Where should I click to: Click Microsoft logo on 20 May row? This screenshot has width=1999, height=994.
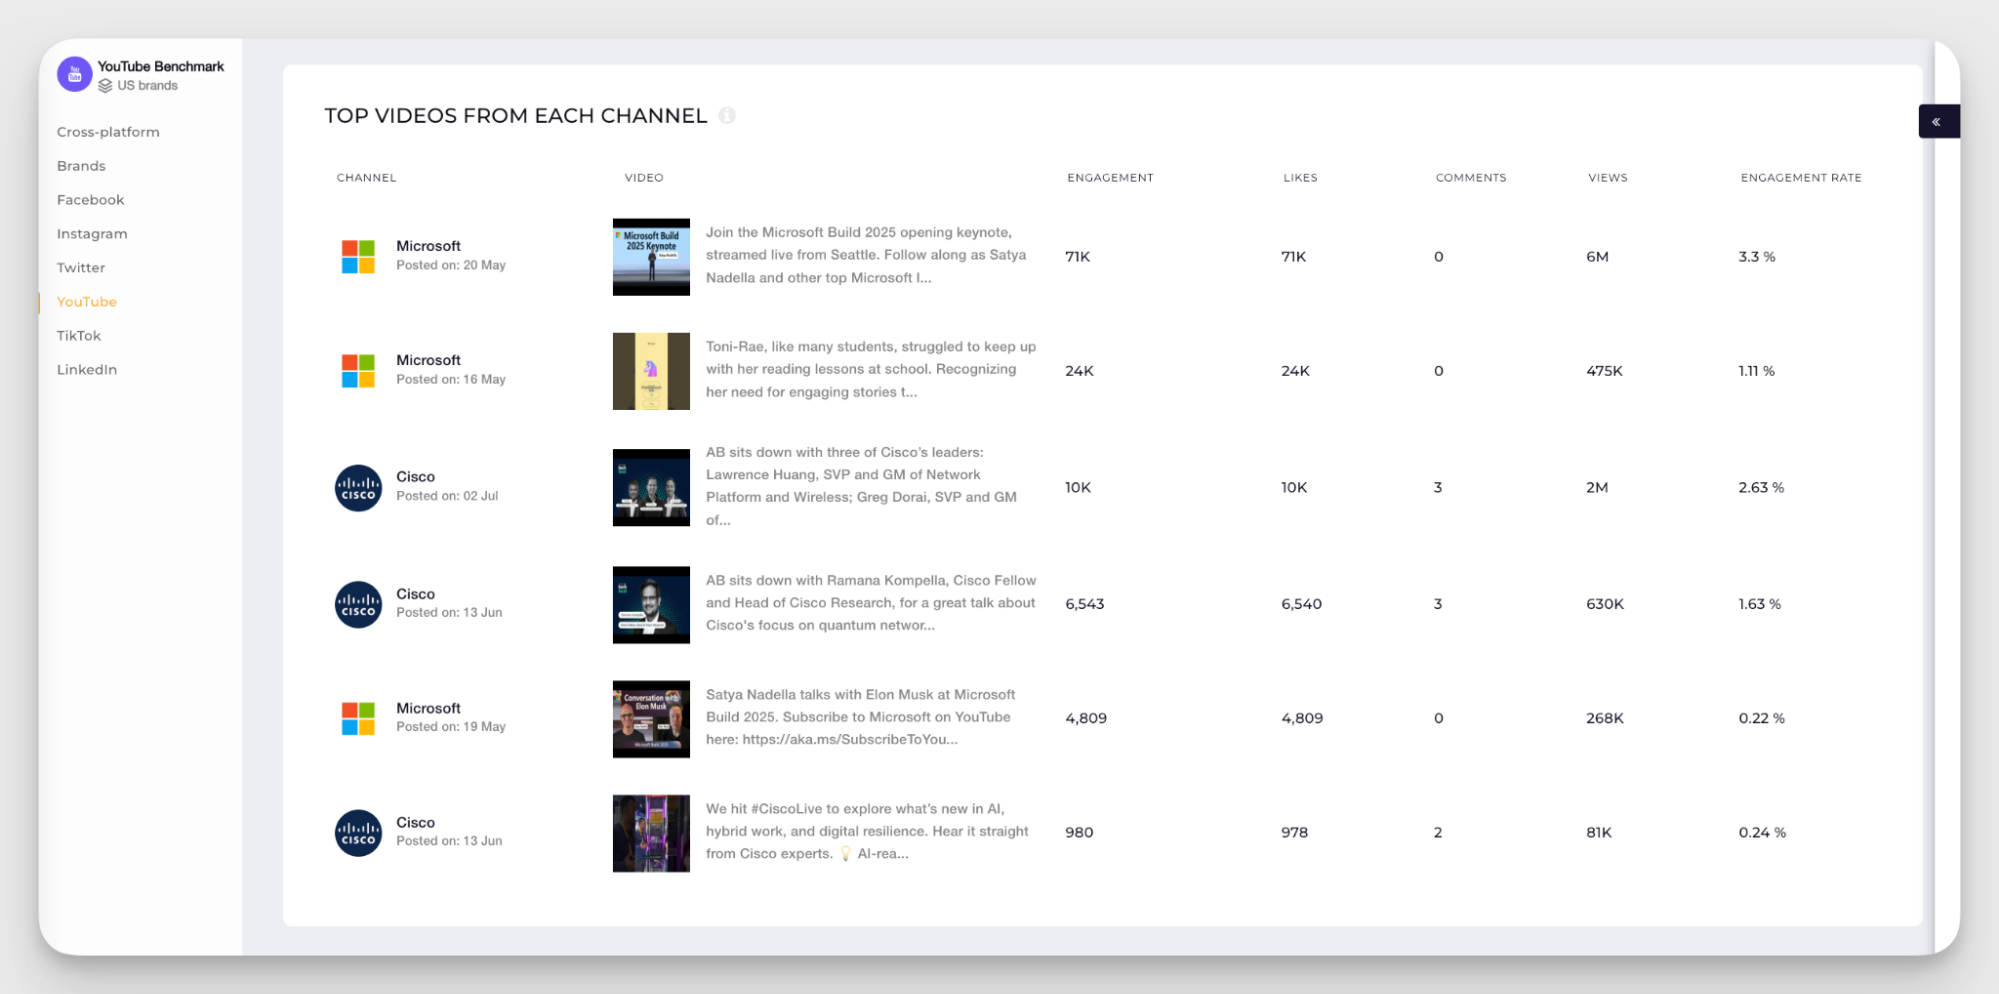(x=358, y=256)
